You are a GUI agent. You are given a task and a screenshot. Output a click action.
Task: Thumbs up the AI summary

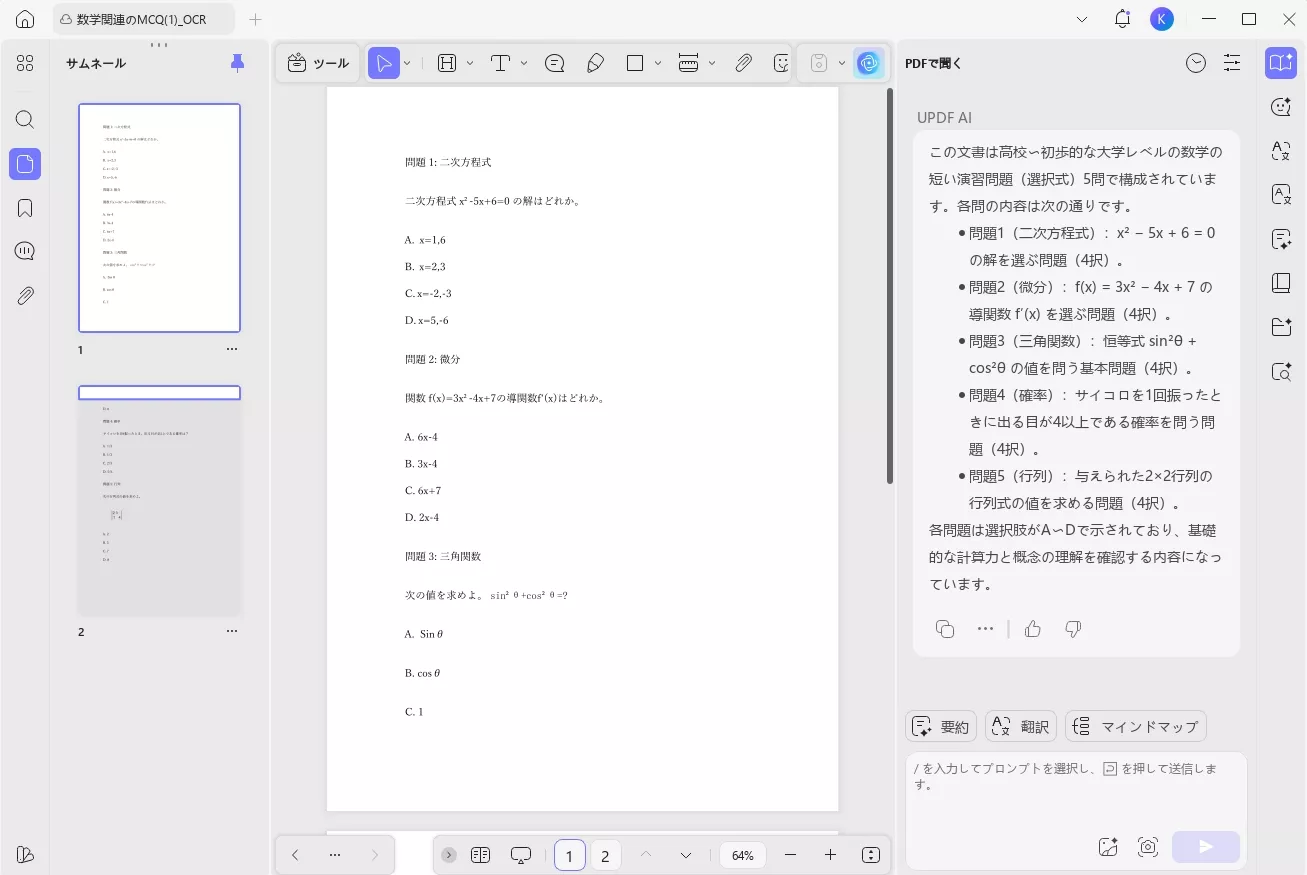click(x=1033, y=629)
